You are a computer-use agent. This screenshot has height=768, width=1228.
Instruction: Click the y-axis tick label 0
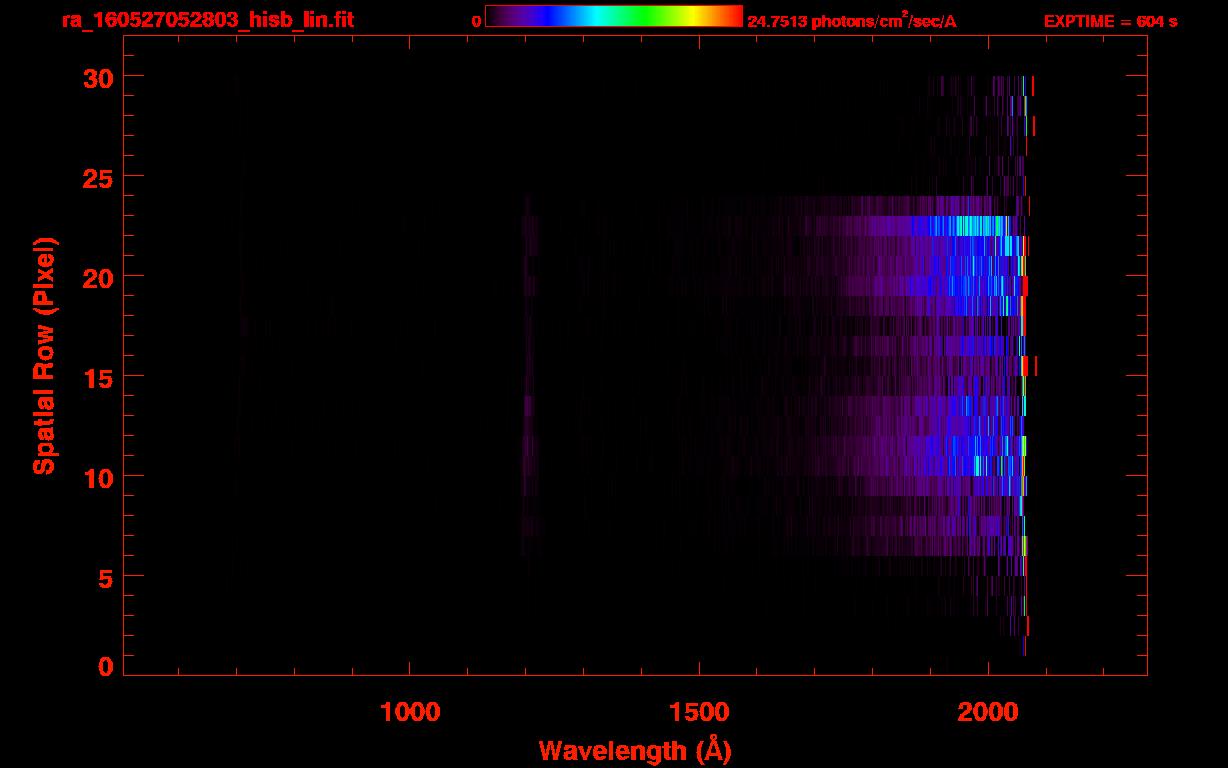tap(105, 666)
